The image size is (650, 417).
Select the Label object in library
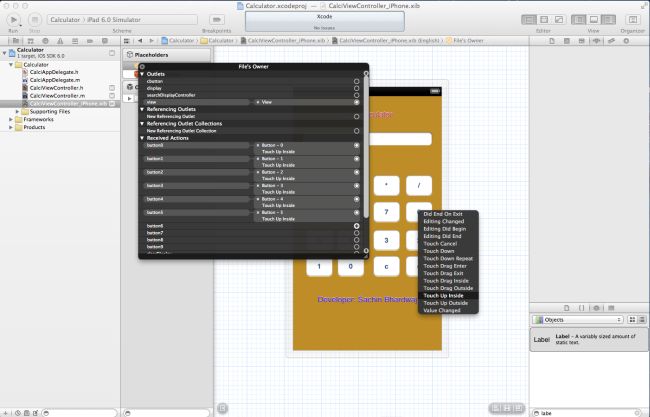point(589,339)
